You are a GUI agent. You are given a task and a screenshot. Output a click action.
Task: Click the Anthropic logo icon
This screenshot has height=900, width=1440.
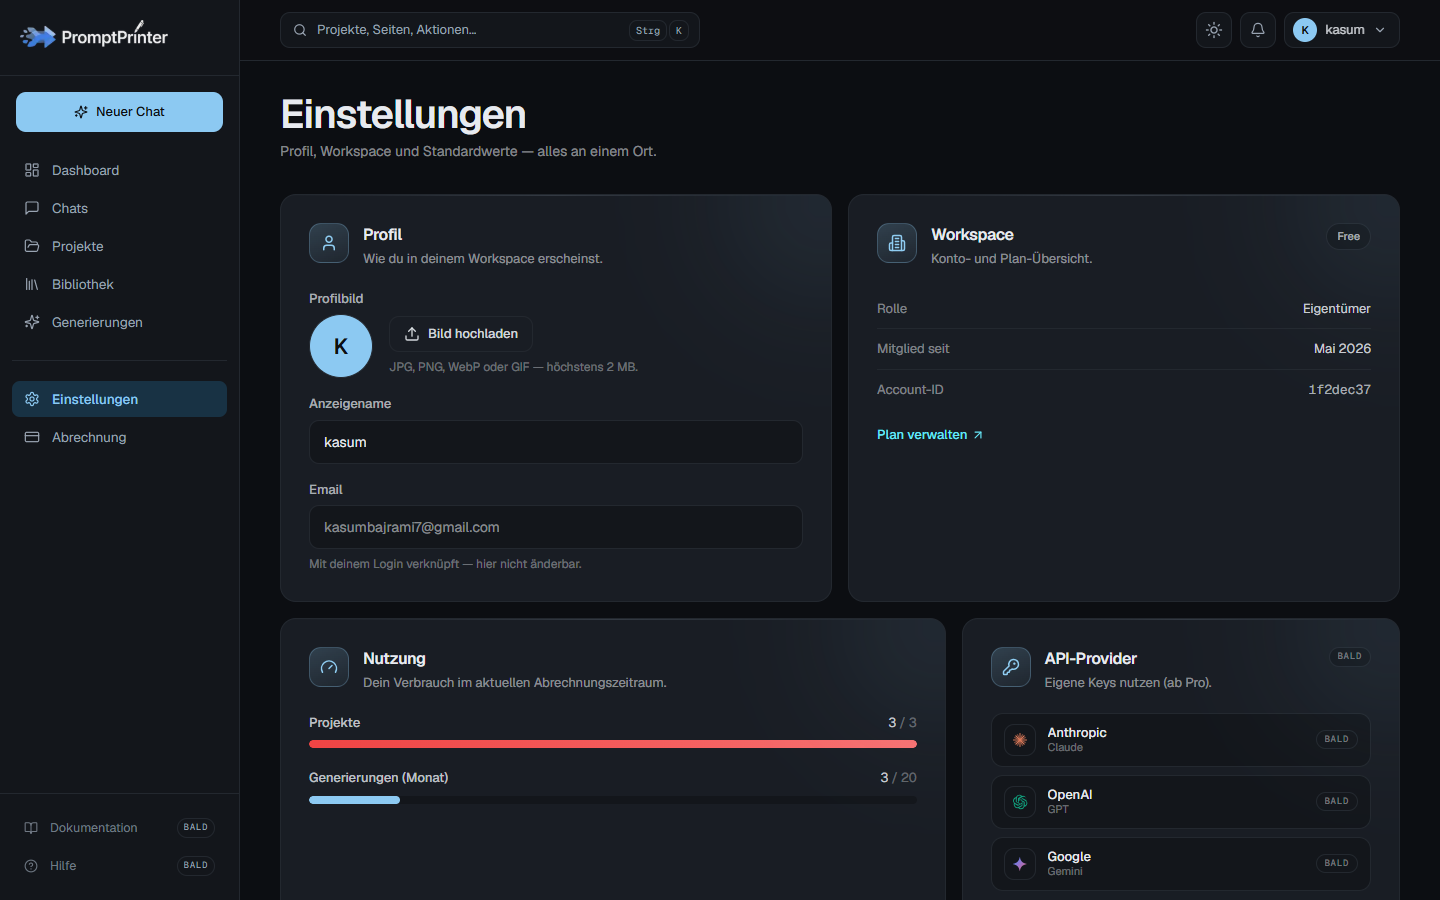(1020, 740)
